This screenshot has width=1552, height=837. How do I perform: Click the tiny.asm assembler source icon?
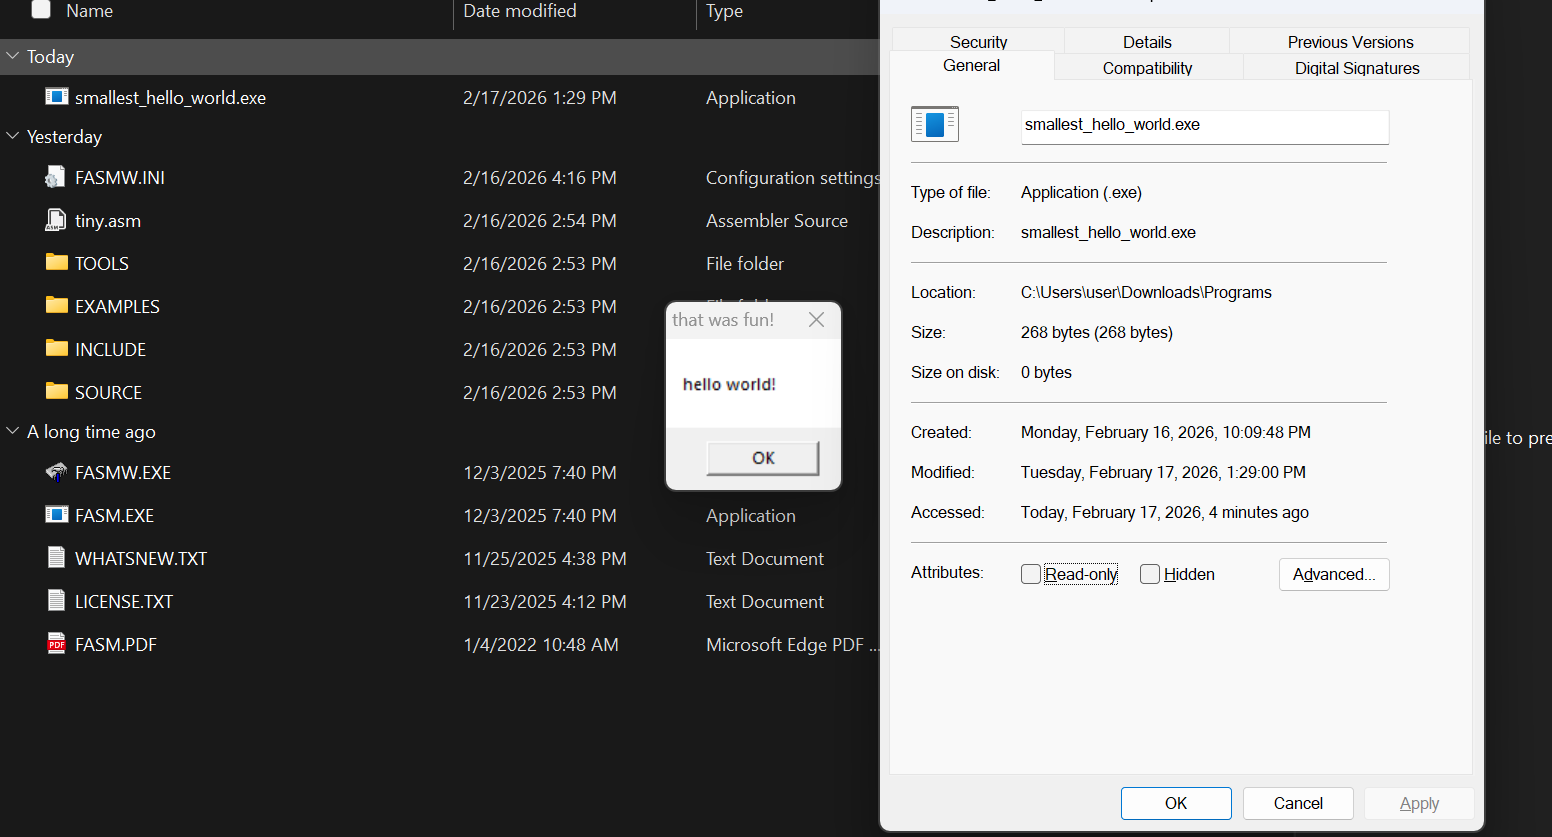click(x=56, y=220)
